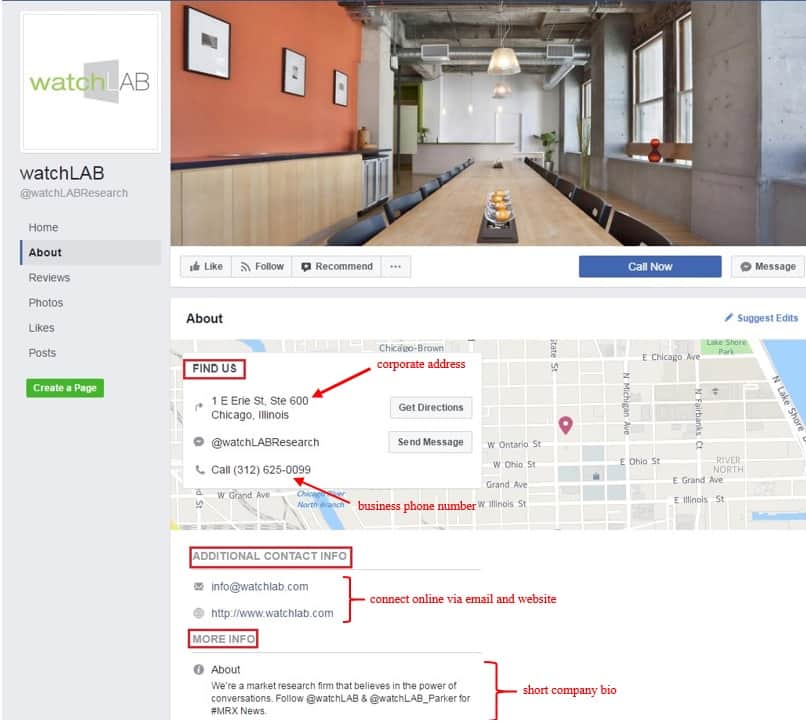Open the Reviews tab in sidebar
The height and width of the screenshot is (726, 806).
click(49, 278)
